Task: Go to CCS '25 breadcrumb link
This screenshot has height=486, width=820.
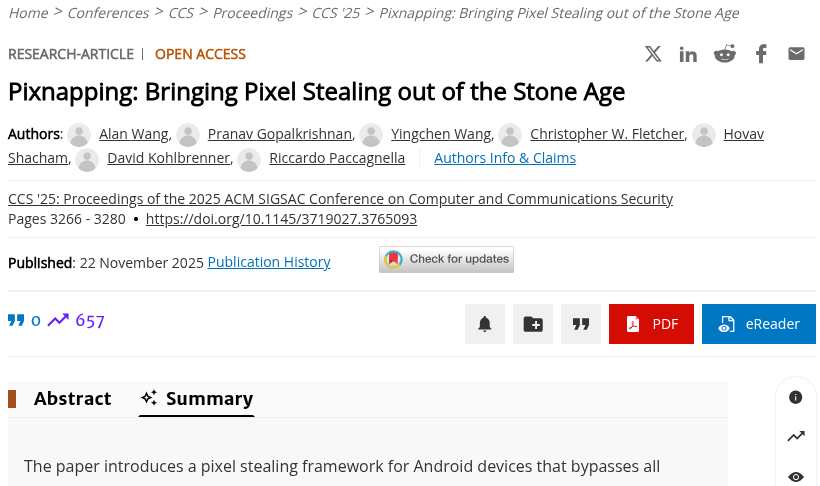Action: coord(334,13)
